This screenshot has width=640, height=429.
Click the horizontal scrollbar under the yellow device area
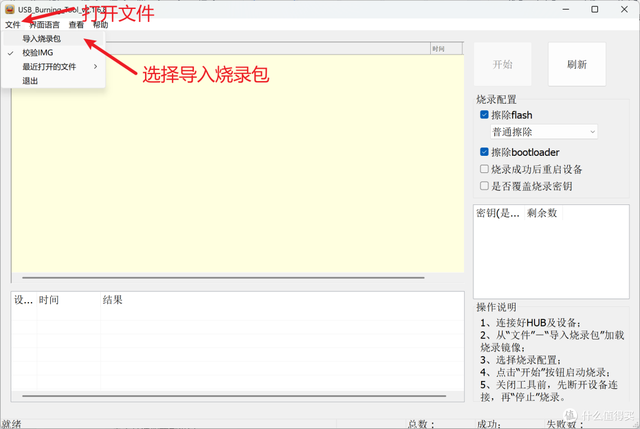pyautogui.click(x=223, y=278)
